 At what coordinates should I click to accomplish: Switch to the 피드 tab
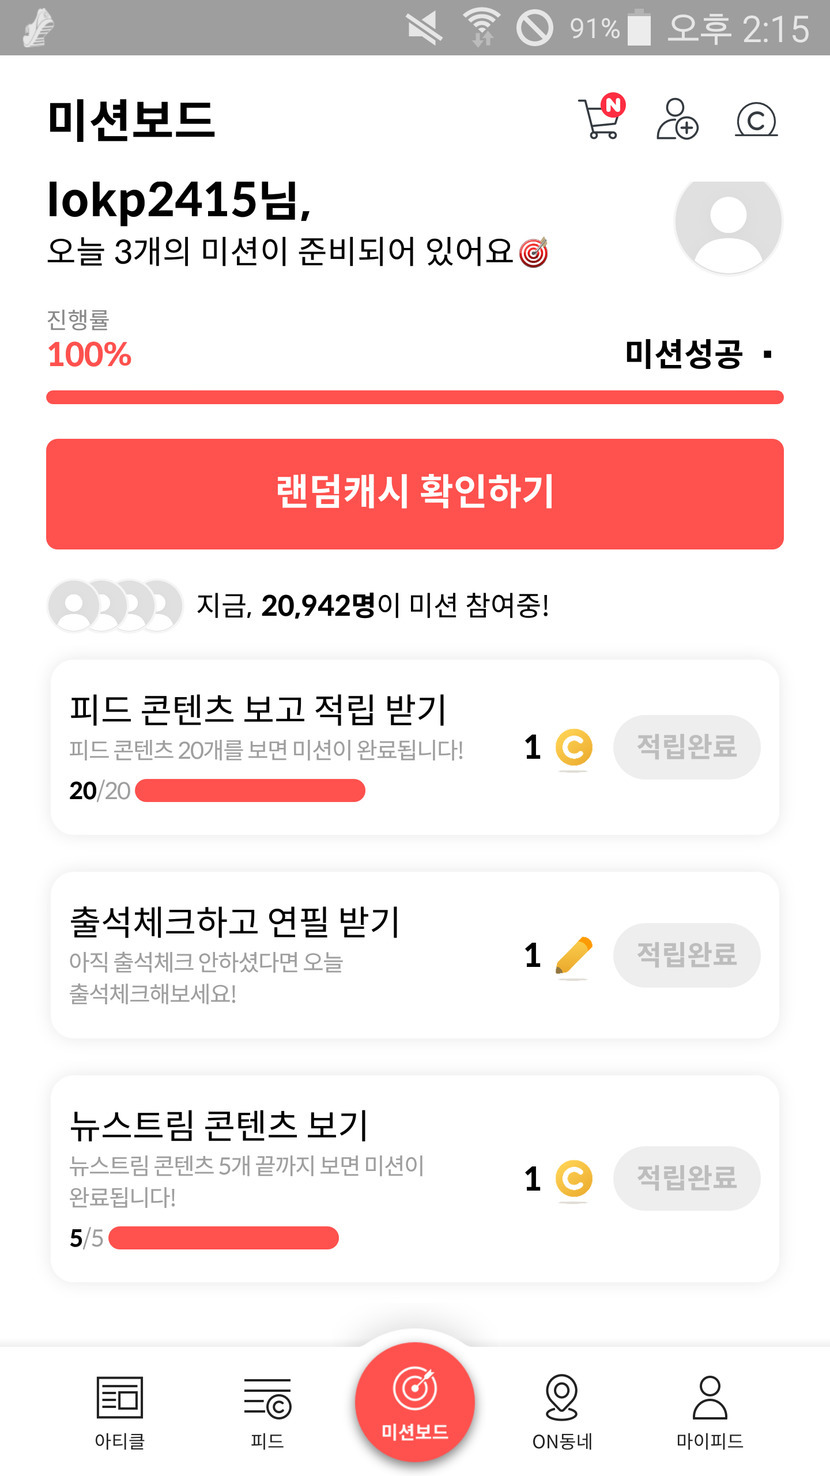tap(267, 1411)
